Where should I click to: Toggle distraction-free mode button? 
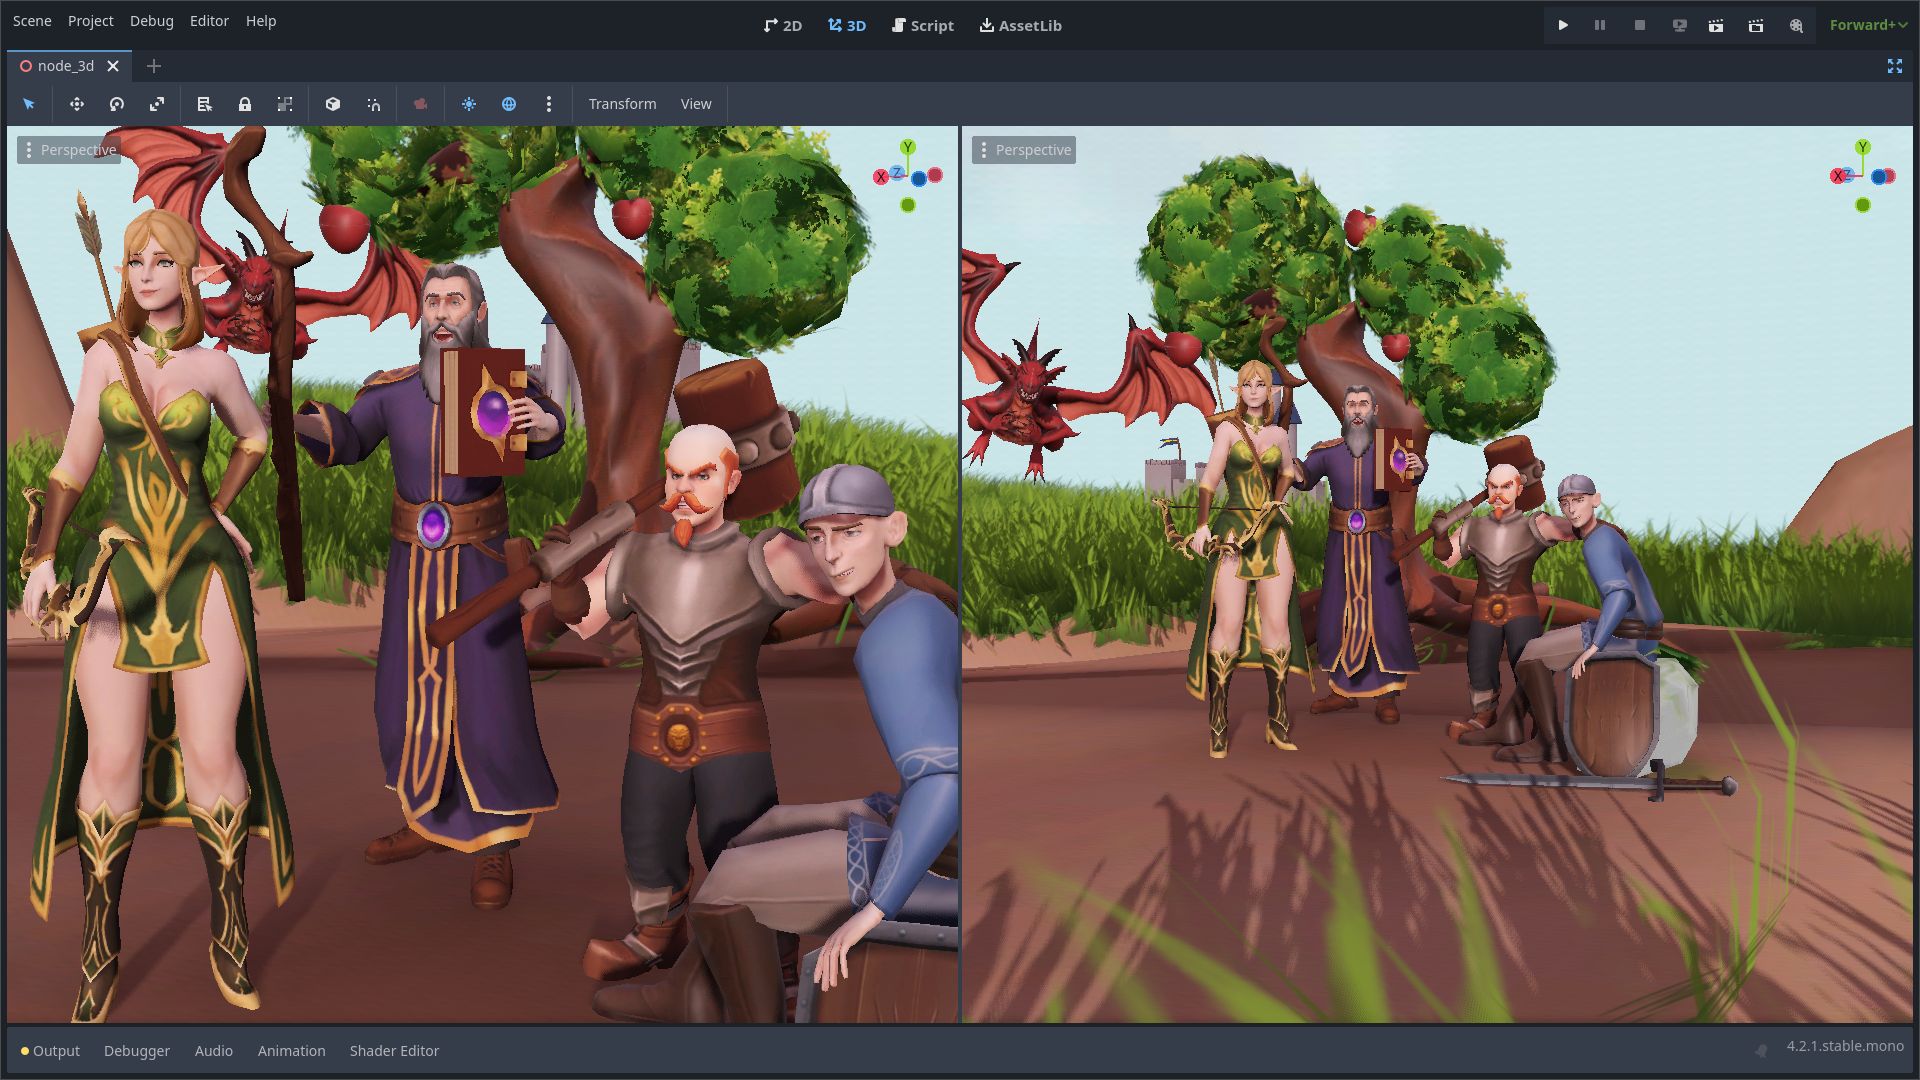[1894, 66]
